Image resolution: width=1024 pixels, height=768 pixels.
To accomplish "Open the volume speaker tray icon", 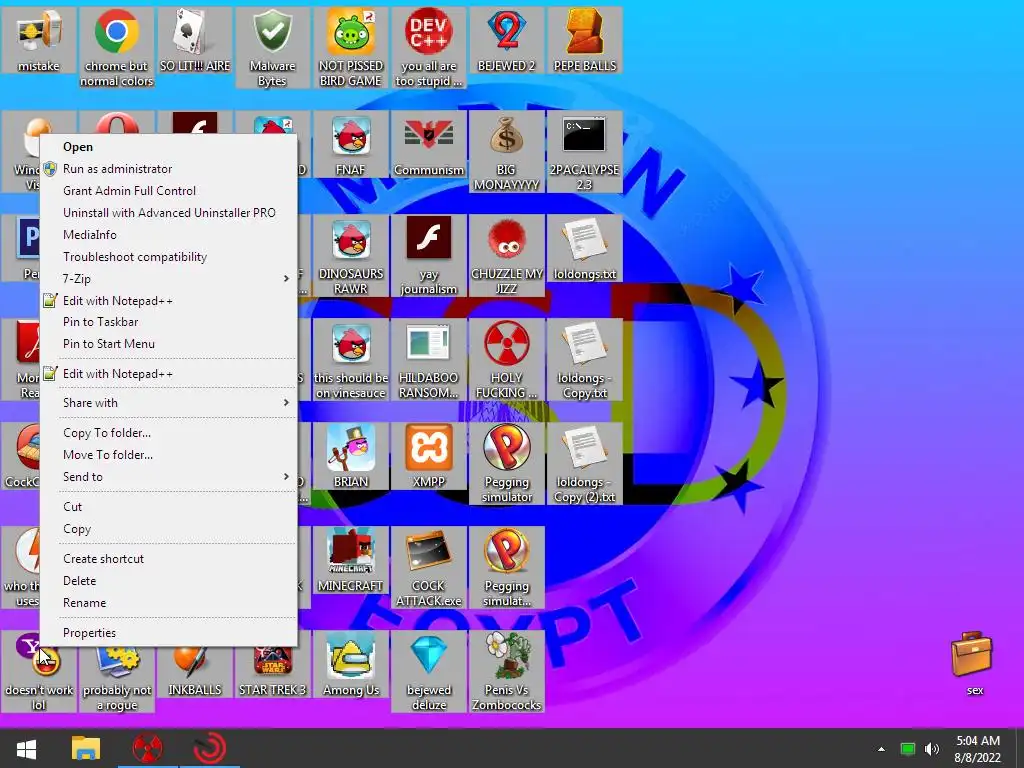I will point(932,749).
